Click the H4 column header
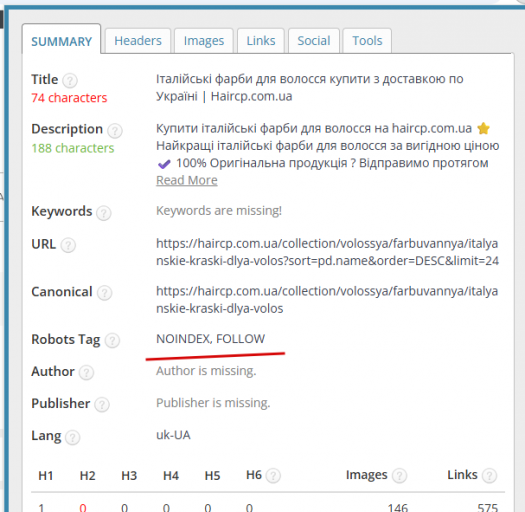525x512 pixels. pos(171,476)
